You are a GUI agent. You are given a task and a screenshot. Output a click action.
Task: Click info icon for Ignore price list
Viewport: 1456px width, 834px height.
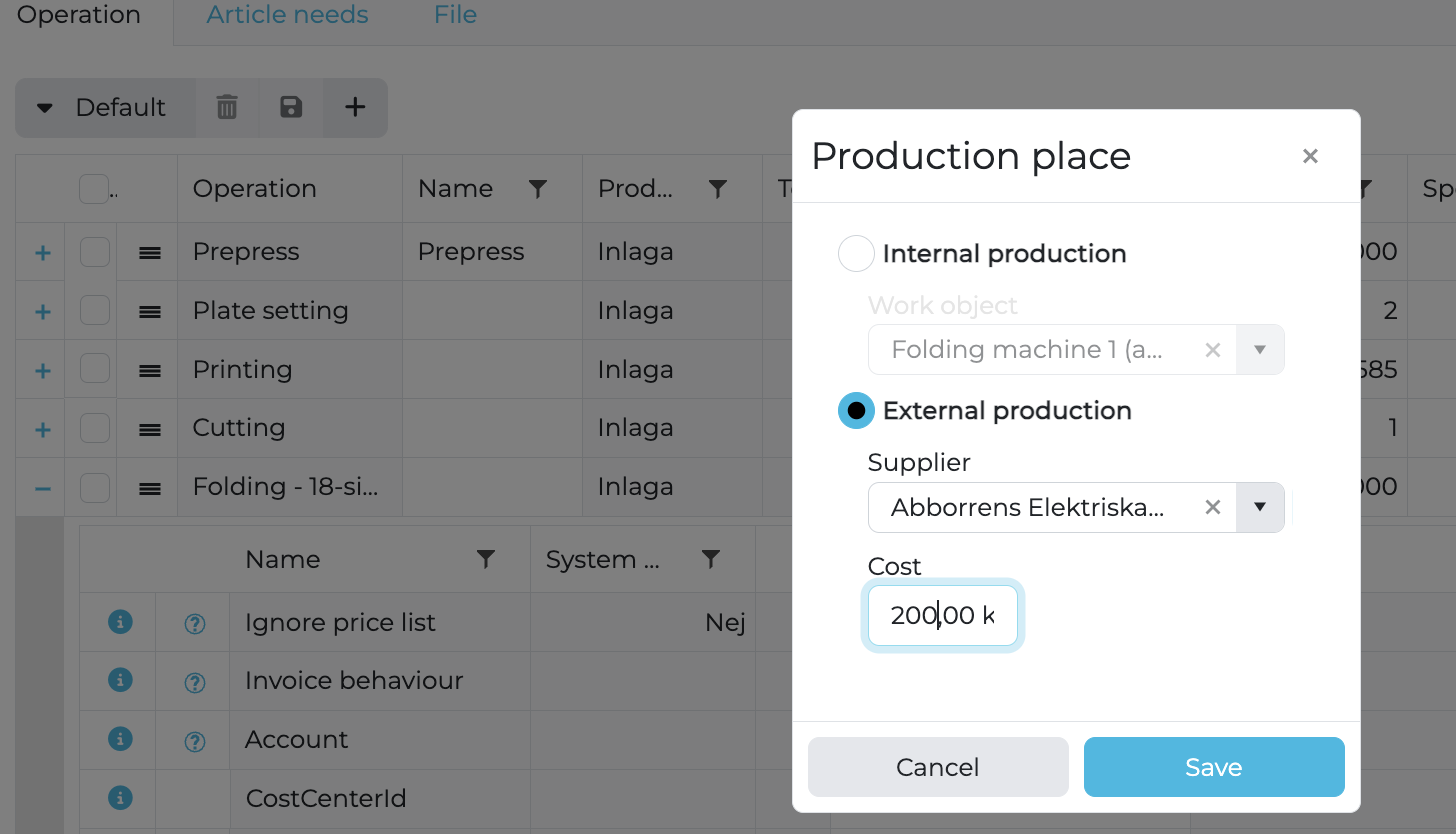pos(119,622)
